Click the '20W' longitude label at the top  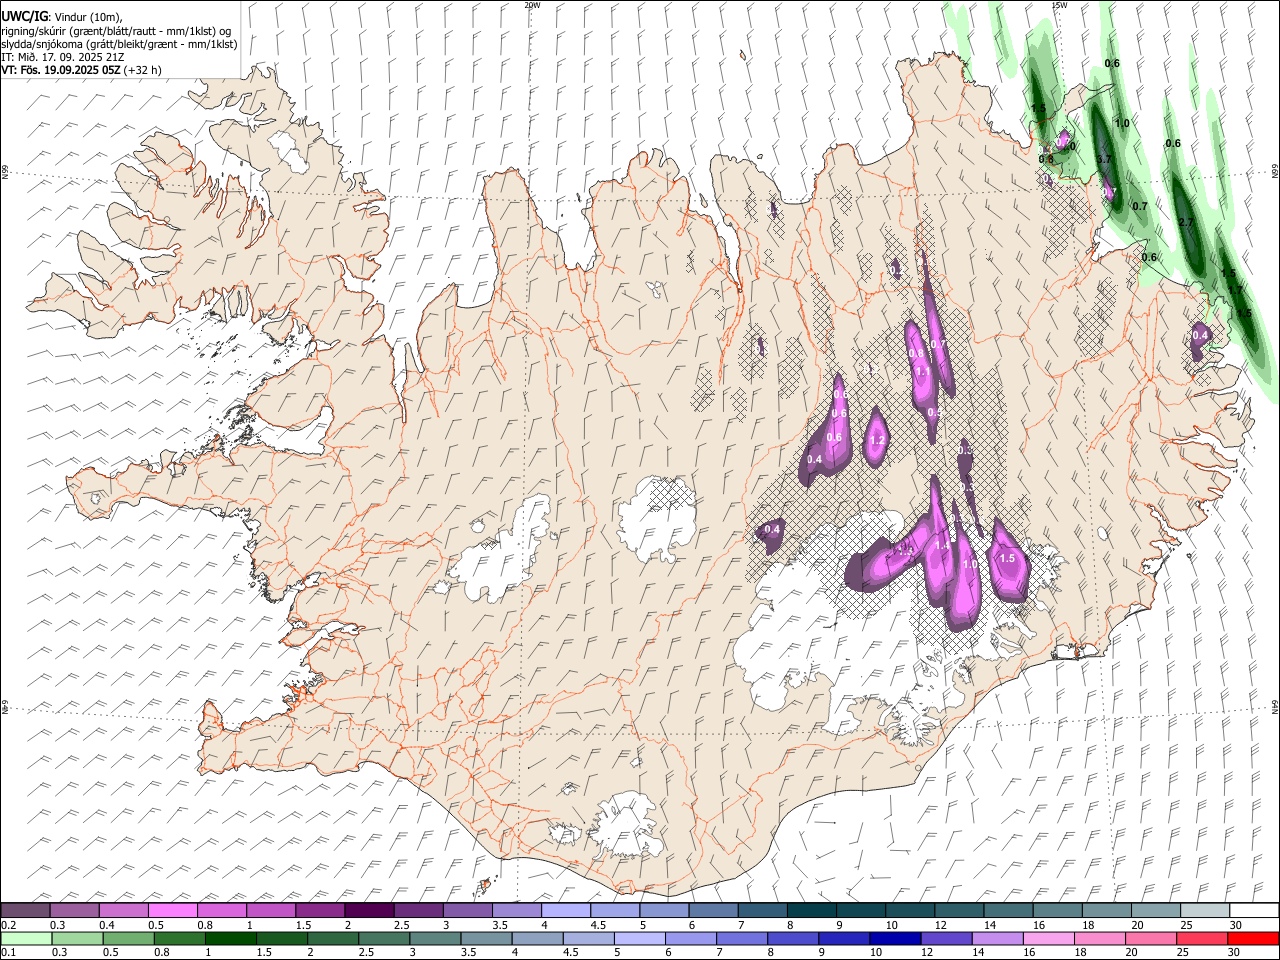[x=532, y=5]
